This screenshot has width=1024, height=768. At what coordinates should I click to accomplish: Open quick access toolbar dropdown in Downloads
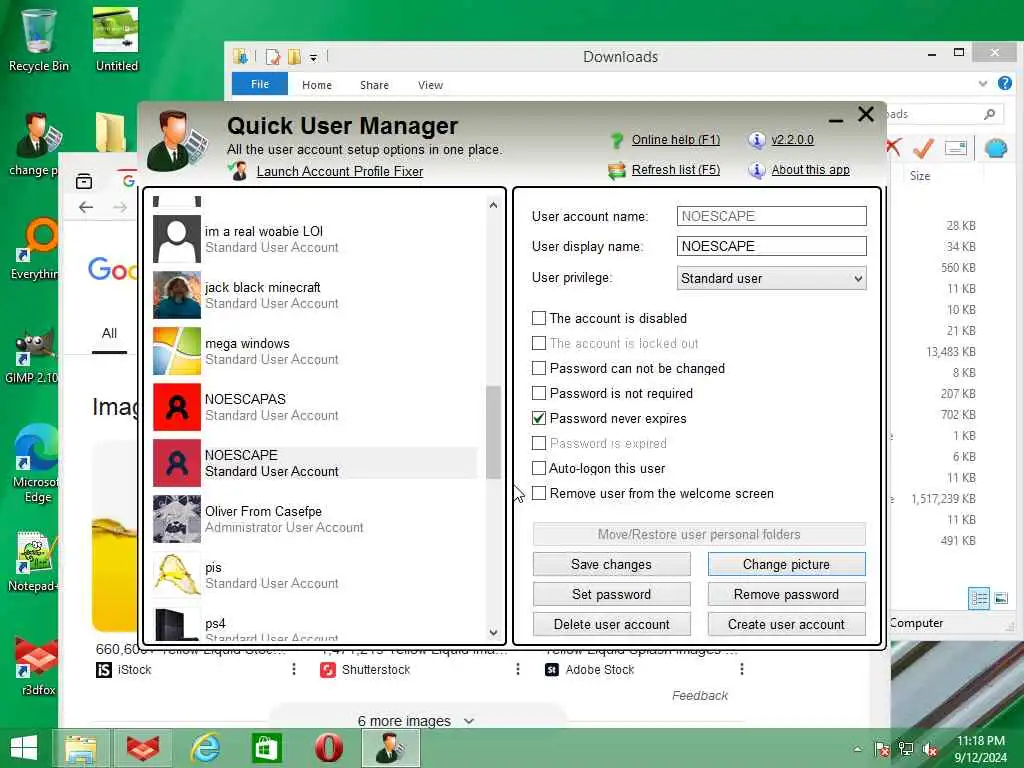(x=313, y=58)
